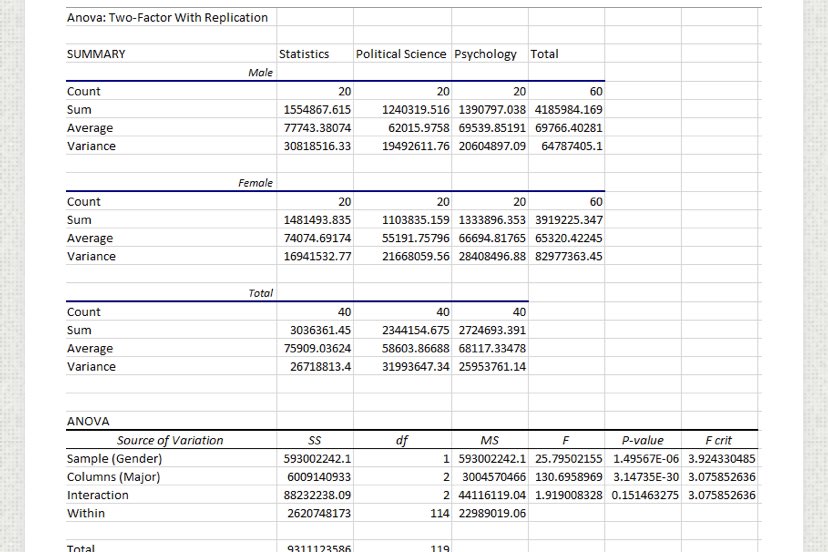Select Male total average 69766.40281

569,128
